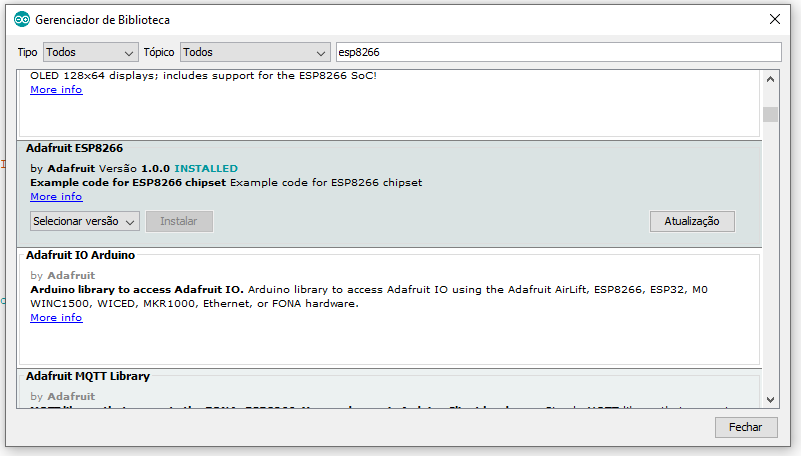Expand the Selecionar versão dropdown
The width and height of the screenshot is (801, 456).
[85, 221]
